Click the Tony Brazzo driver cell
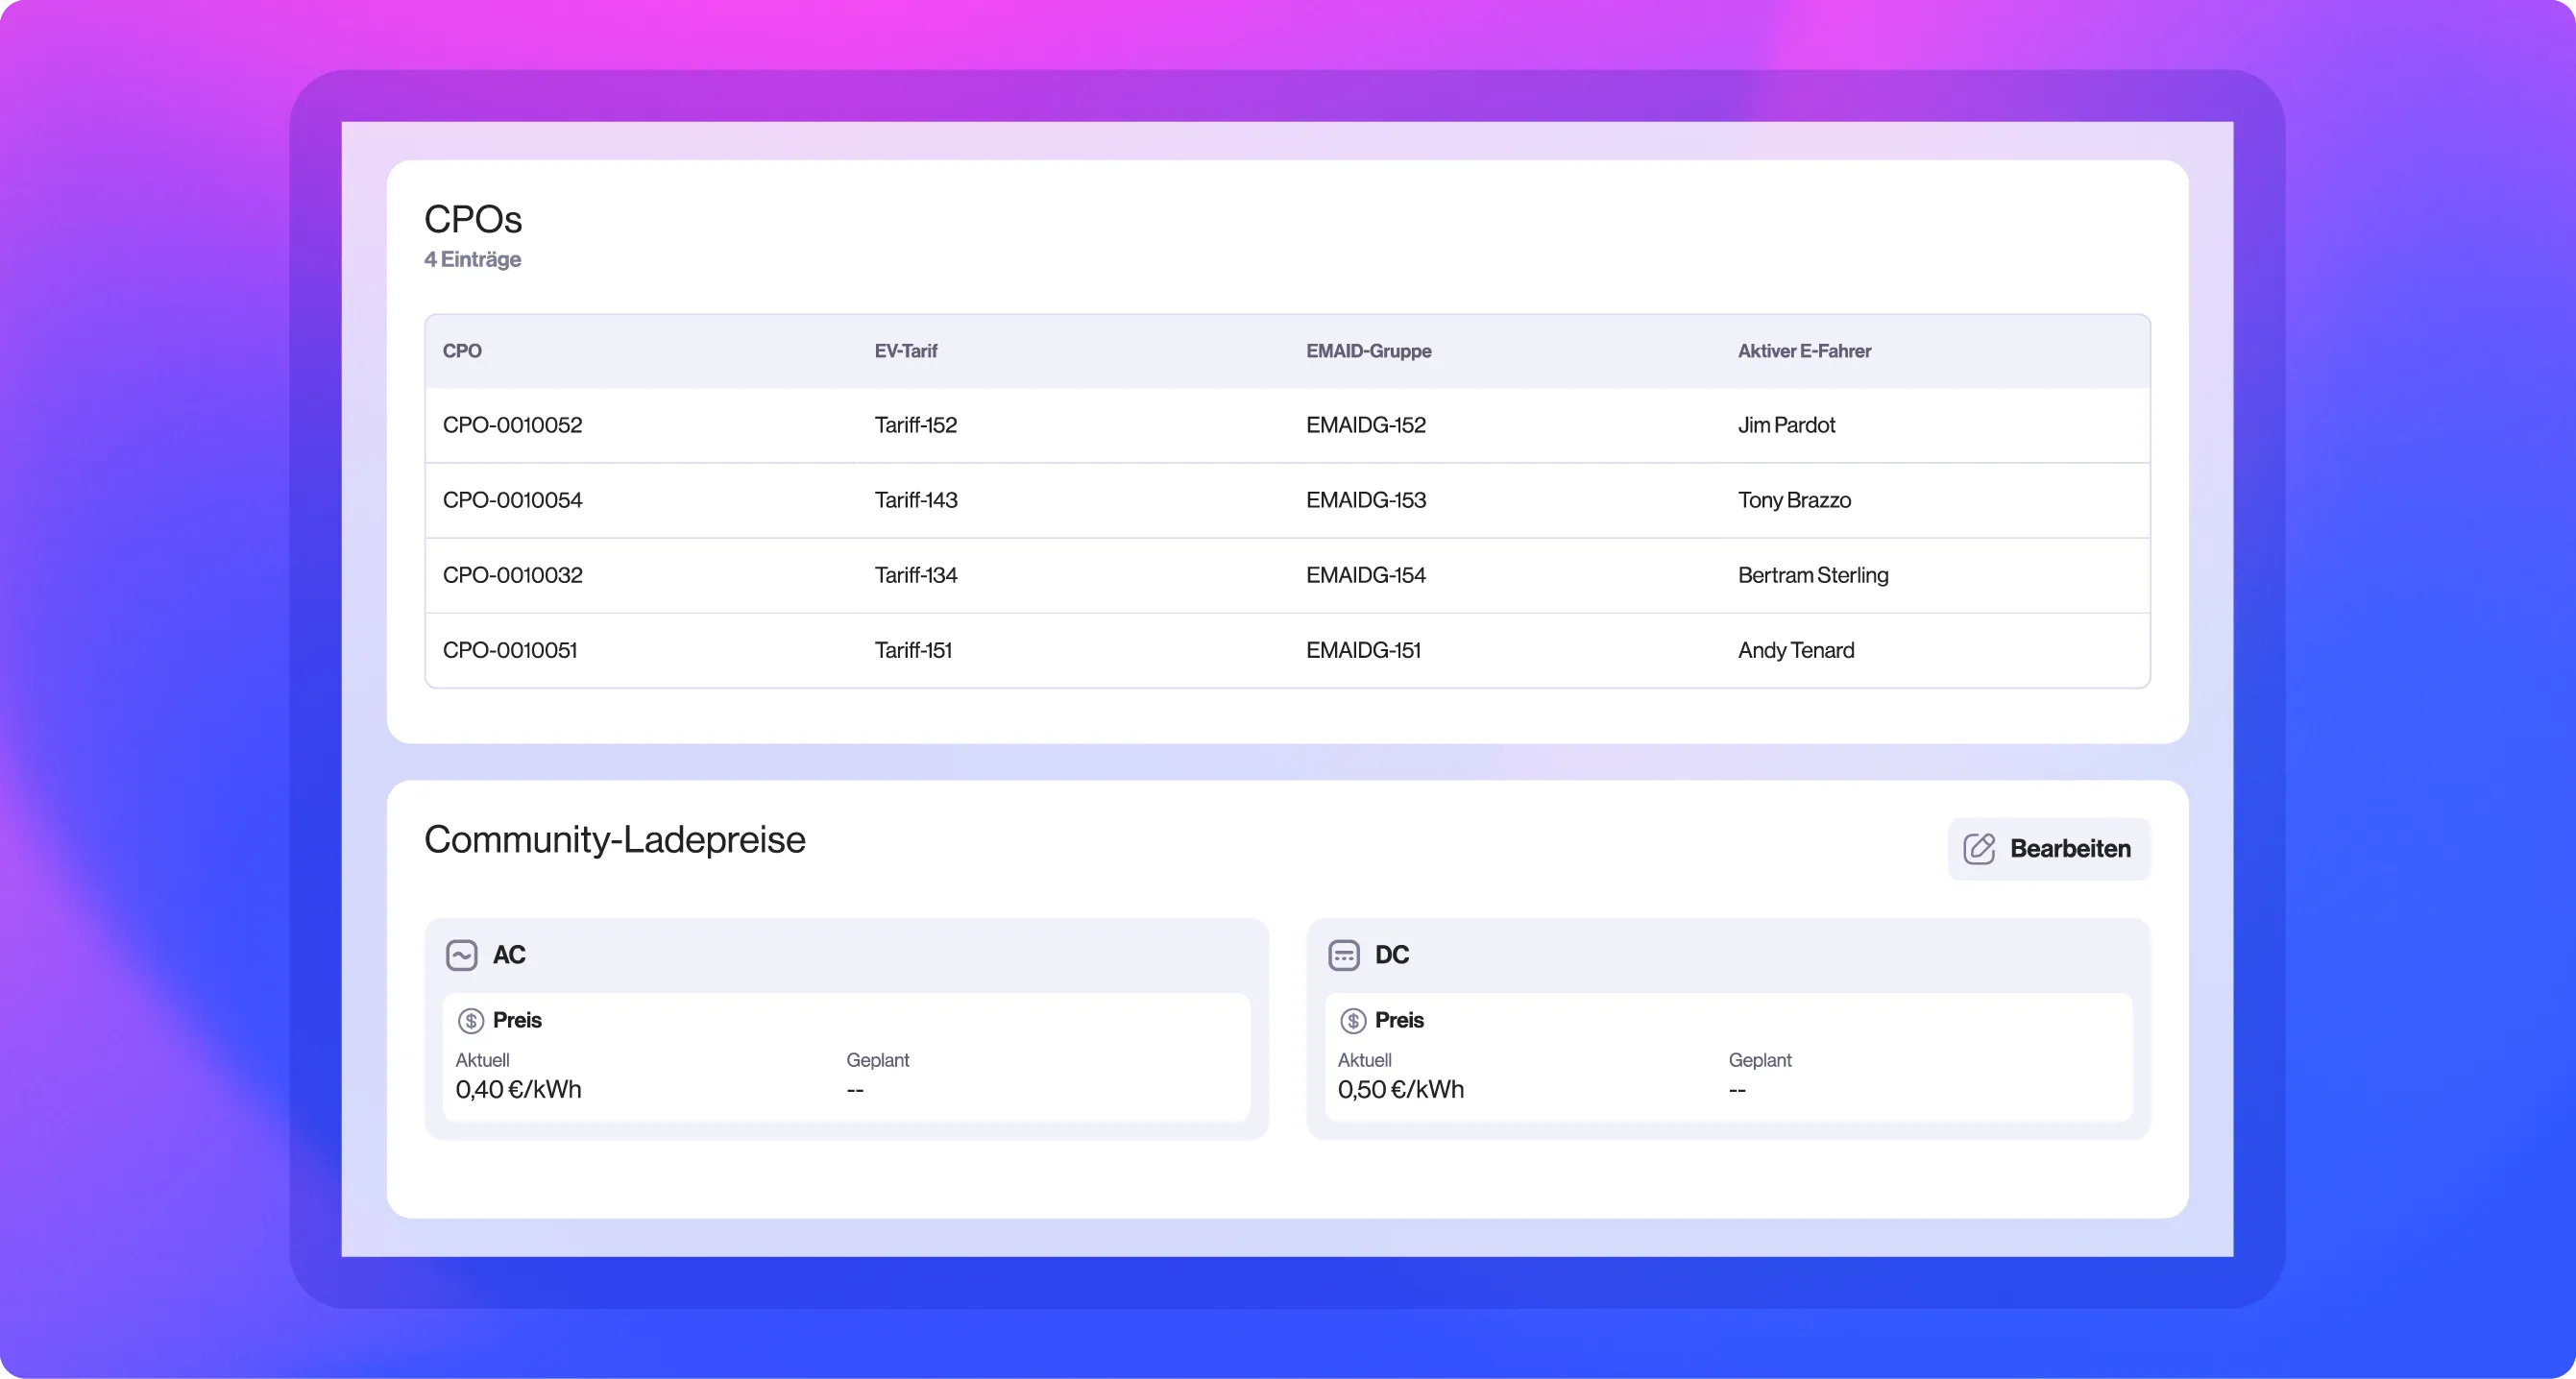The height and width of the screenshot is (1379, 2576). pos(1794,500)
